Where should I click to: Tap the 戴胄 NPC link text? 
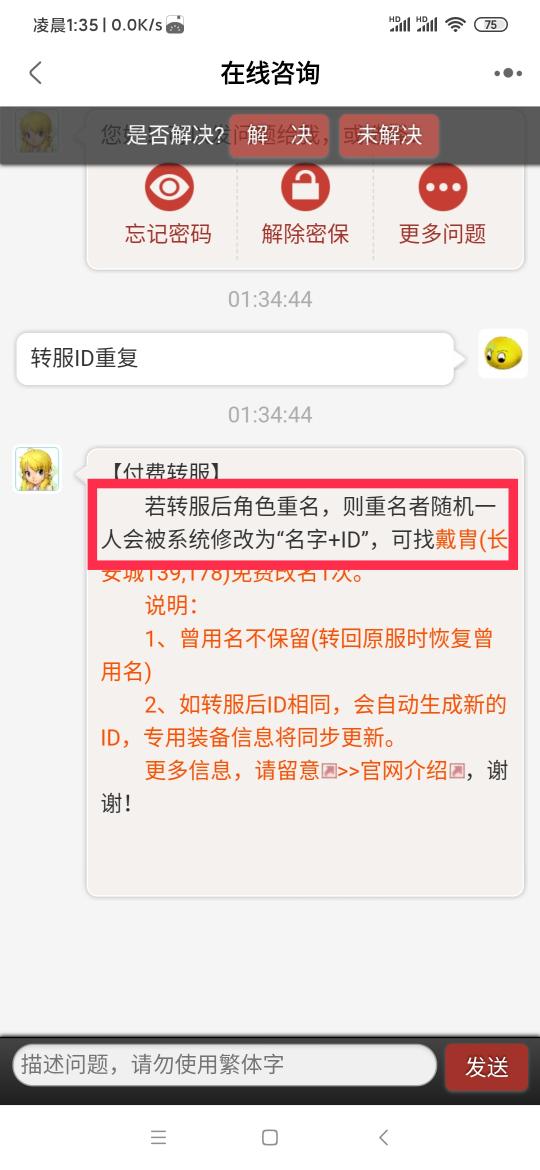coord(457,539)
